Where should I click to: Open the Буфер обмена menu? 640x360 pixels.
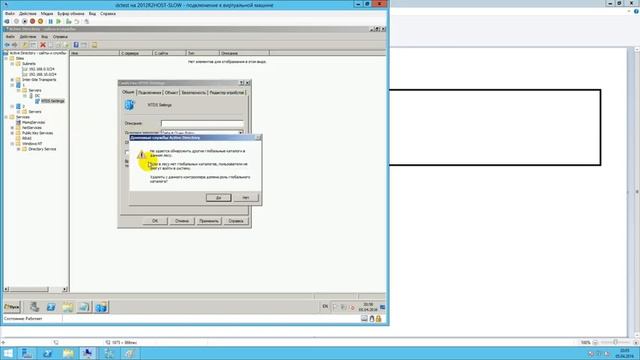[71, 13]
